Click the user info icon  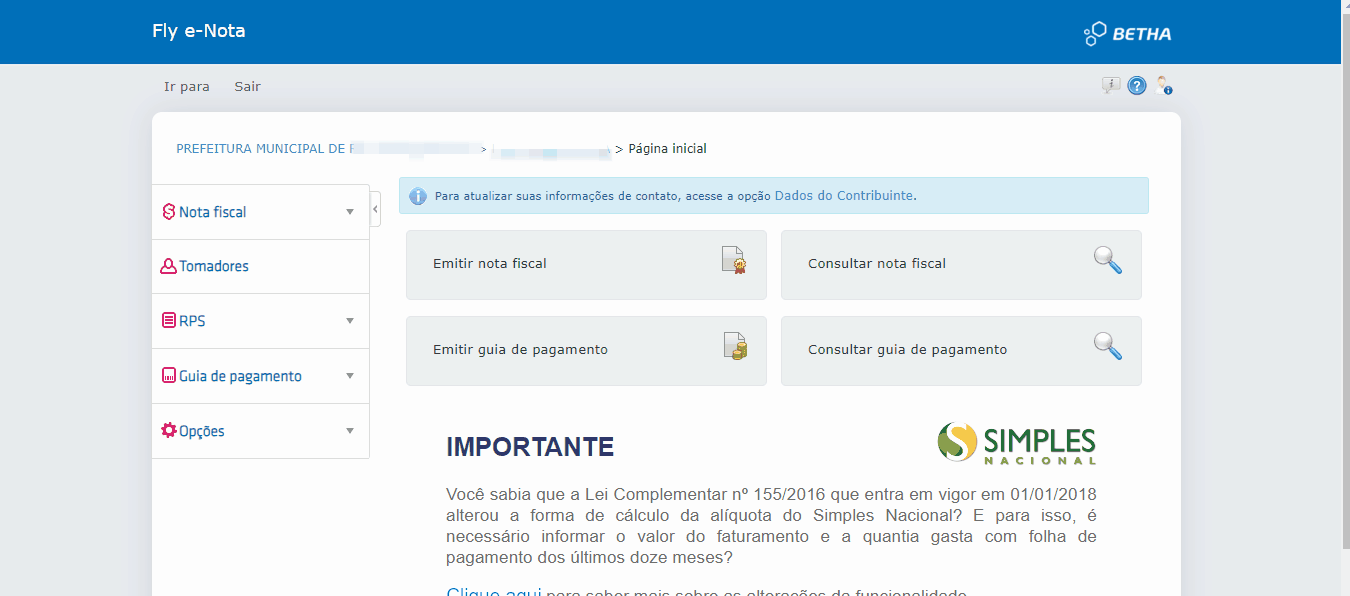(x=1163, y=85)
